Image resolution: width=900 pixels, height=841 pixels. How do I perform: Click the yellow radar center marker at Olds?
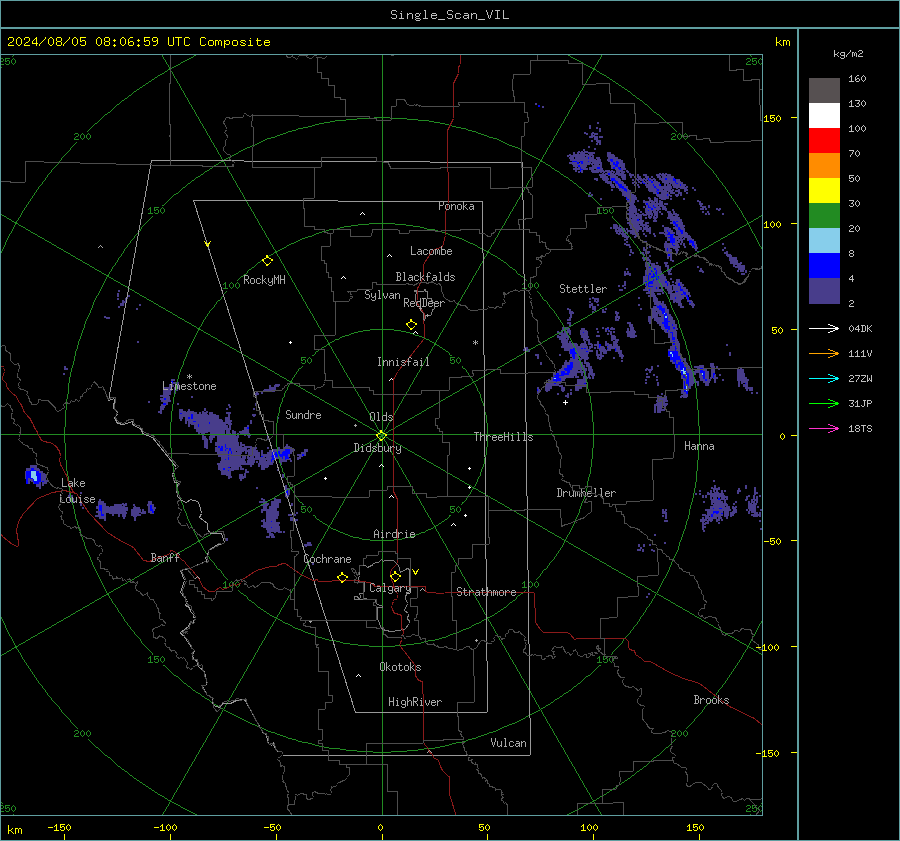[382, 435]
